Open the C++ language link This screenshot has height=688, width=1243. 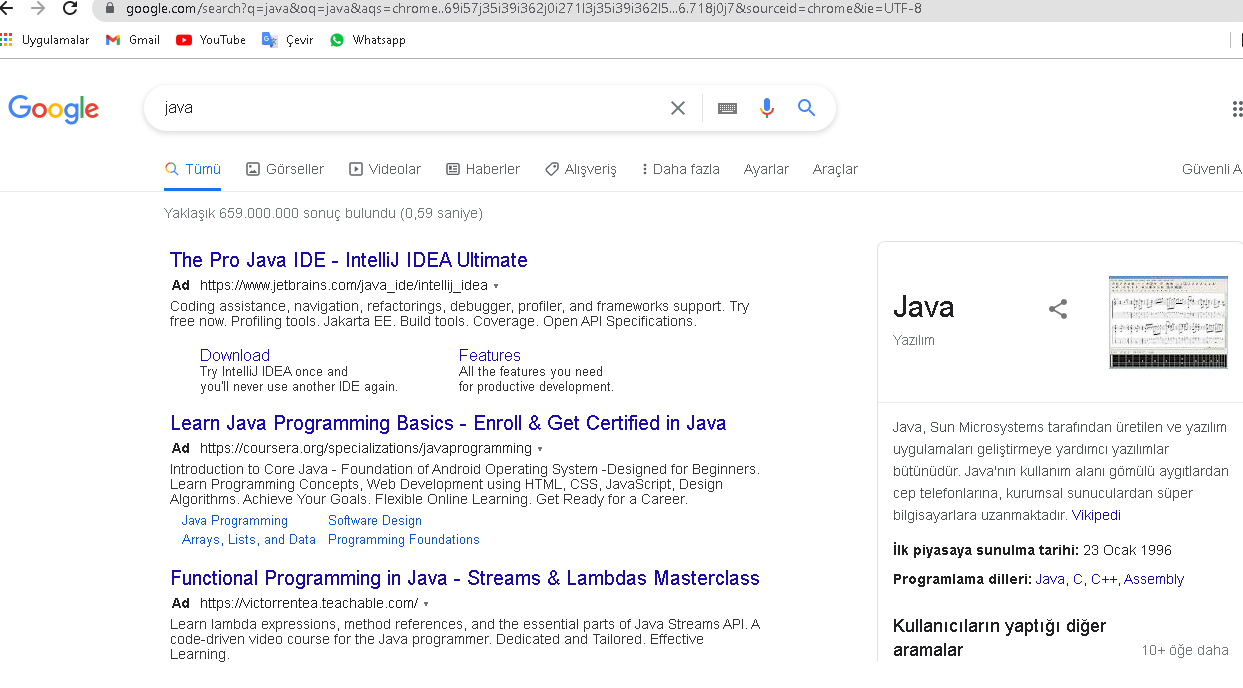1104,579
